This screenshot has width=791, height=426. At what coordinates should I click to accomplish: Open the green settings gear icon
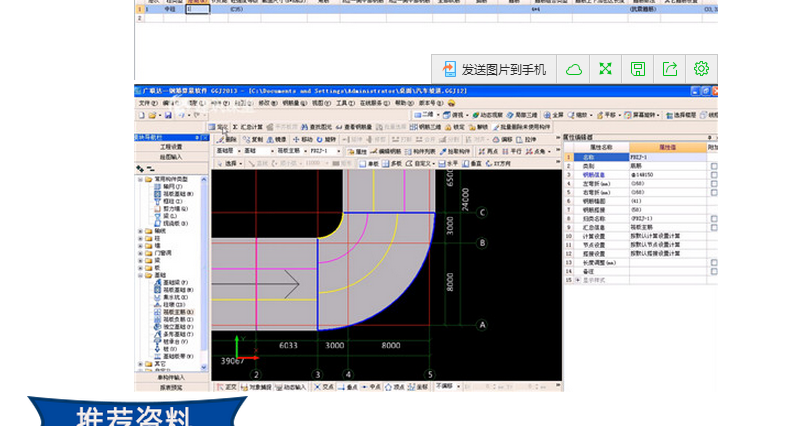[x=701, y=69]
